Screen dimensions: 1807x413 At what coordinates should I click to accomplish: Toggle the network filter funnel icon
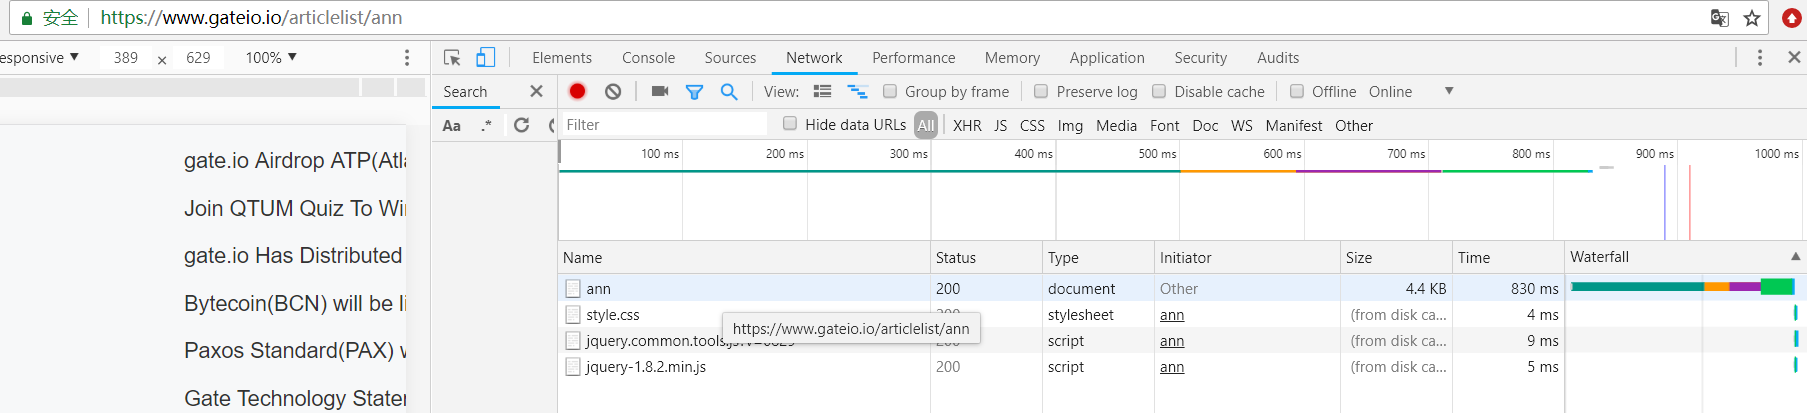tap(694, 91)
